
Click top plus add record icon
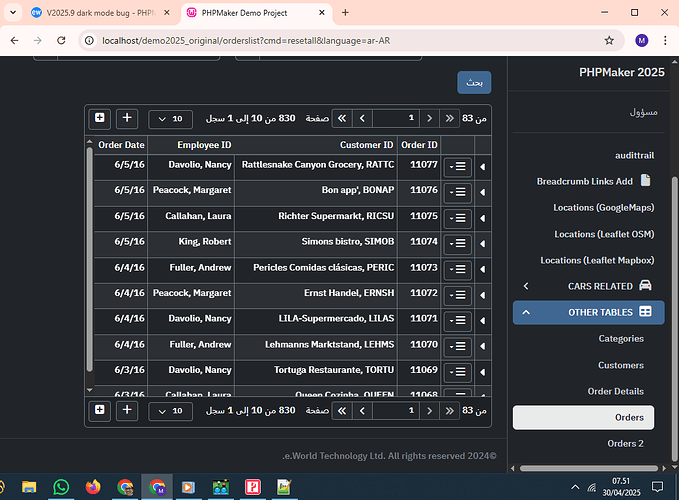[127, 118]
